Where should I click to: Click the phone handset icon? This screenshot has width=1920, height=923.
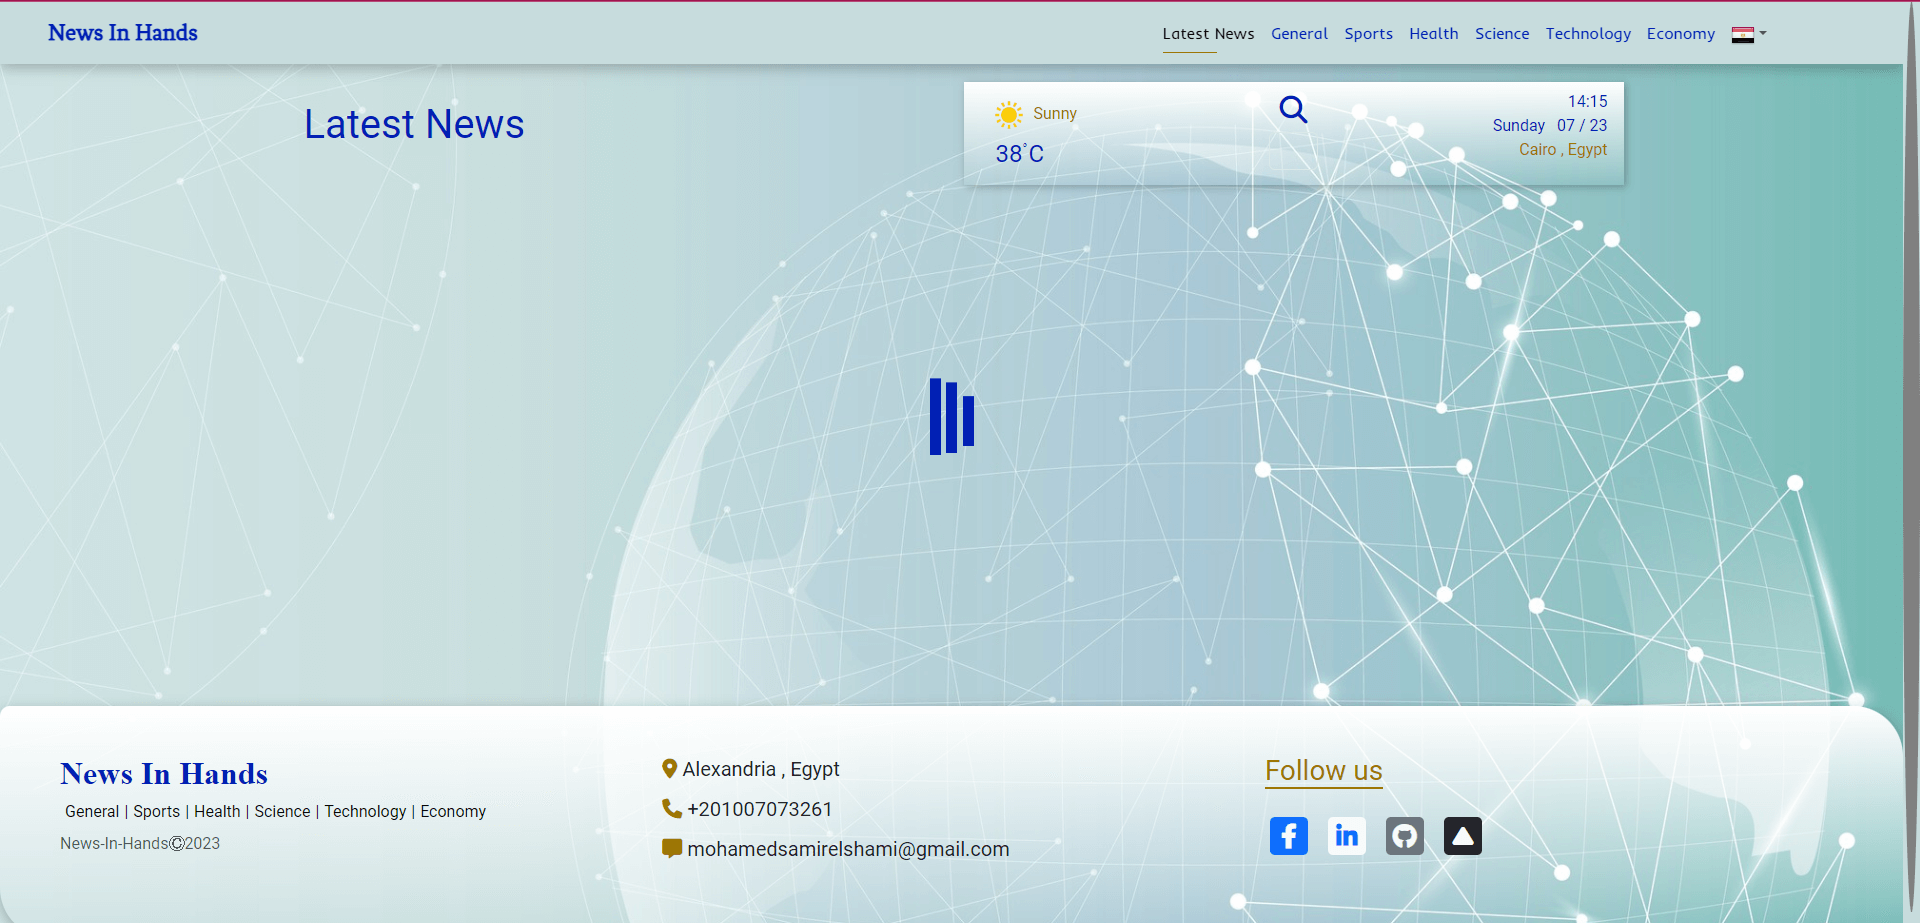(672, 809)
